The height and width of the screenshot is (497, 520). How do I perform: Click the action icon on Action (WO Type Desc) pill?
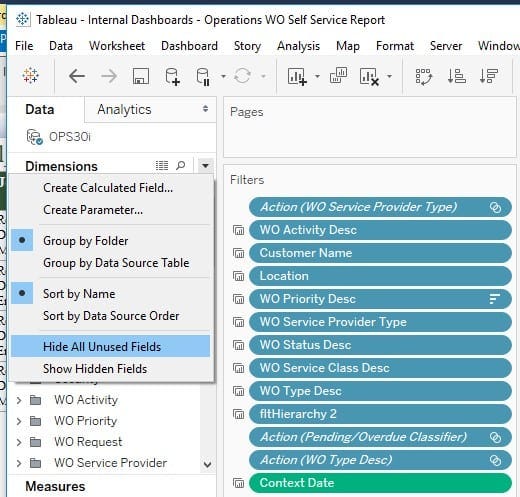pyautogui.click(x=495, y=460)
